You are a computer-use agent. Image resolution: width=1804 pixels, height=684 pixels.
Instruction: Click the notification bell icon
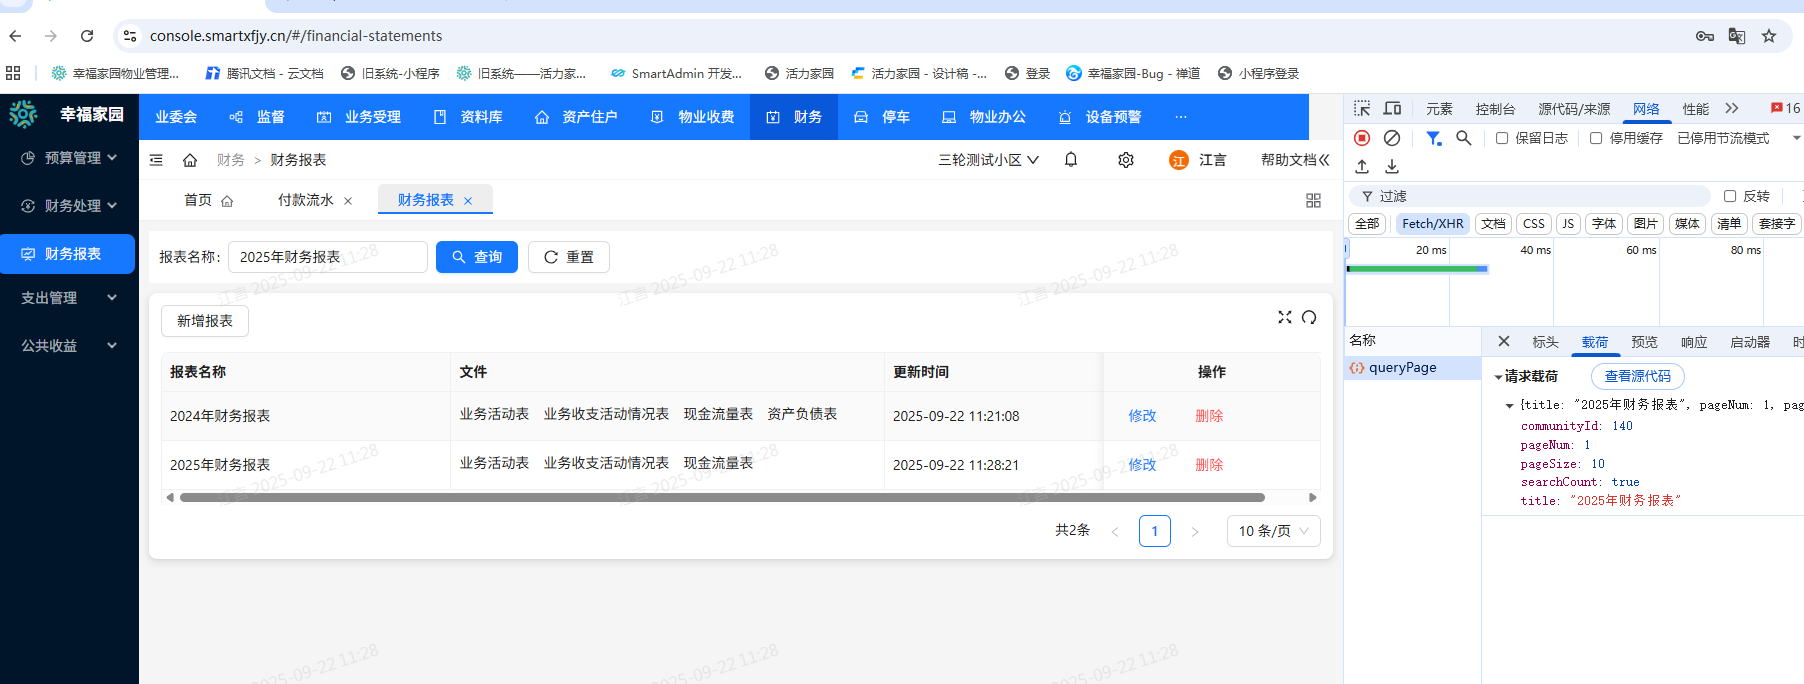(1071, 160)
